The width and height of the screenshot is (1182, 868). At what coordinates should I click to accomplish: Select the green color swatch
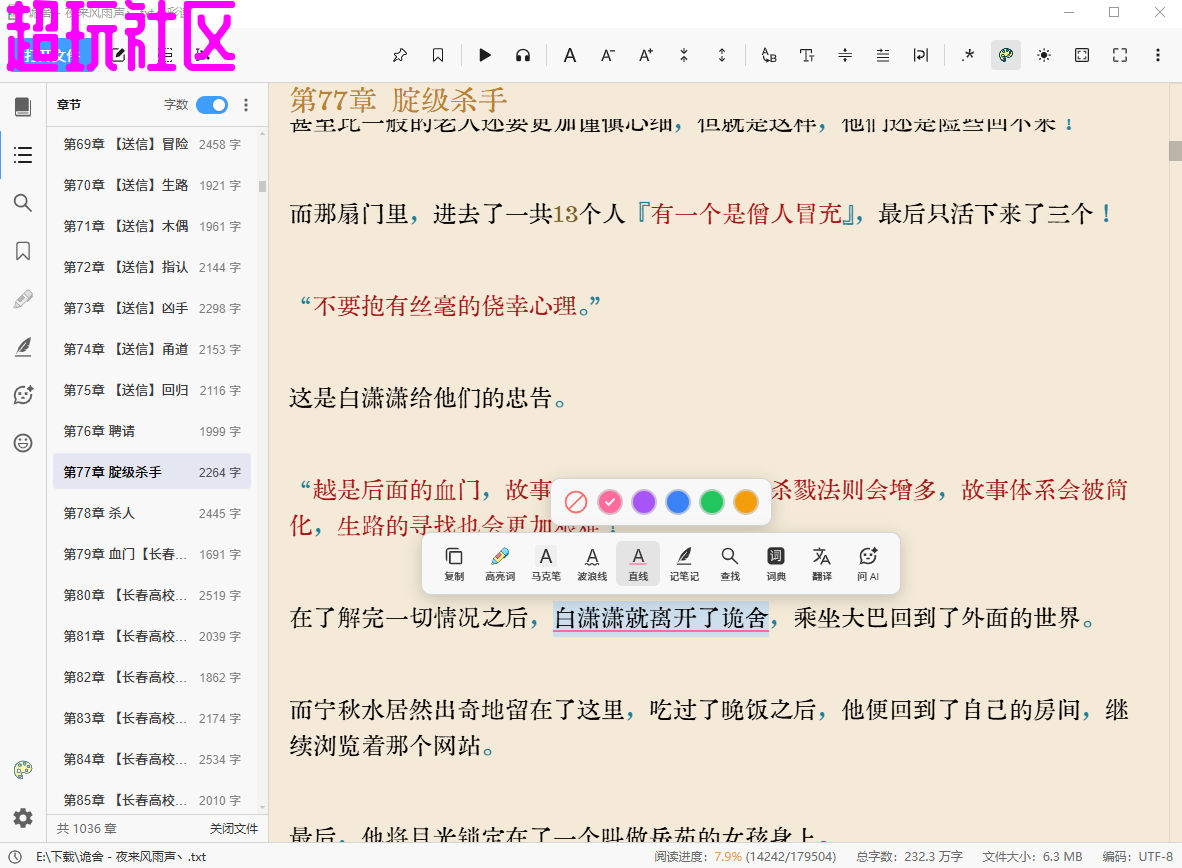point(712,501)
